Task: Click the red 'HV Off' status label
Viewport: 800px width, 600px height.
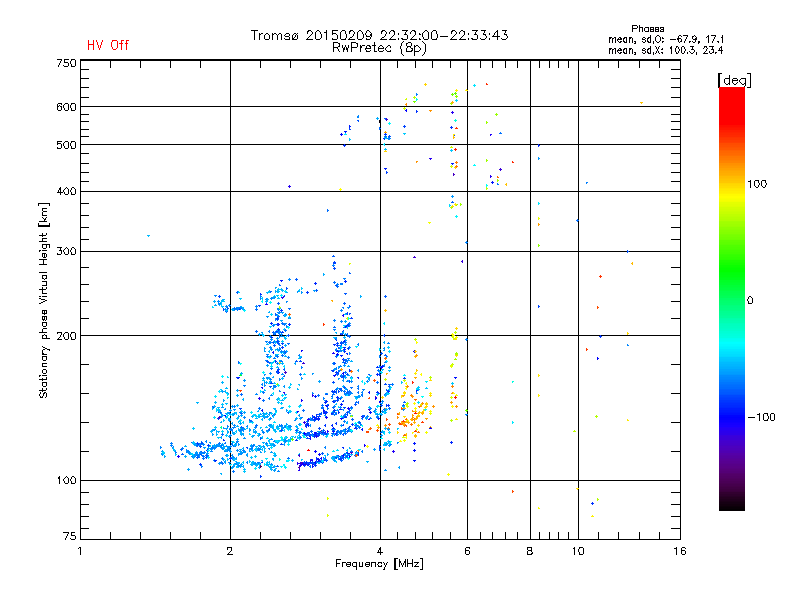Action: click(x=108, y=45)
